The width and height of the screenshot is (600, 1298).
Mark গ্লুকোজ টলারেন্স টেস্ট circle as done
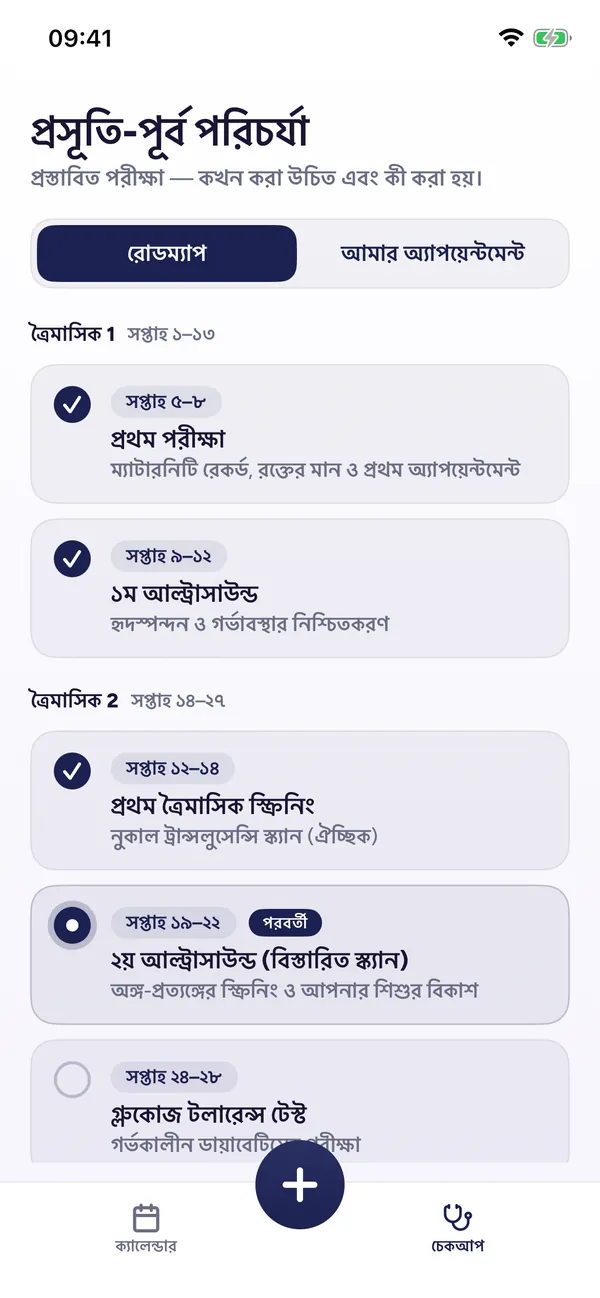coord(72,1079)
